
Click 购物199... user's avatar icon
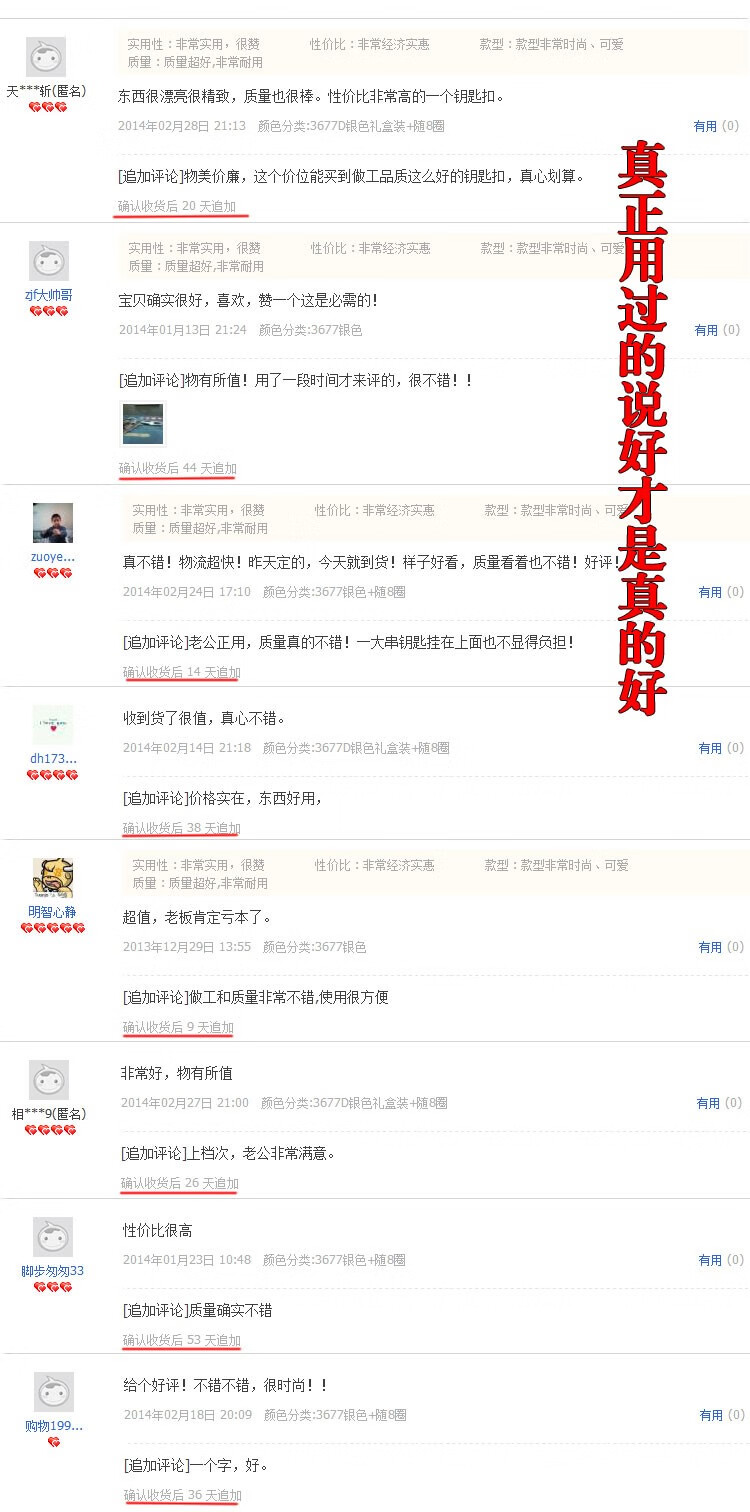[54, 1392]
